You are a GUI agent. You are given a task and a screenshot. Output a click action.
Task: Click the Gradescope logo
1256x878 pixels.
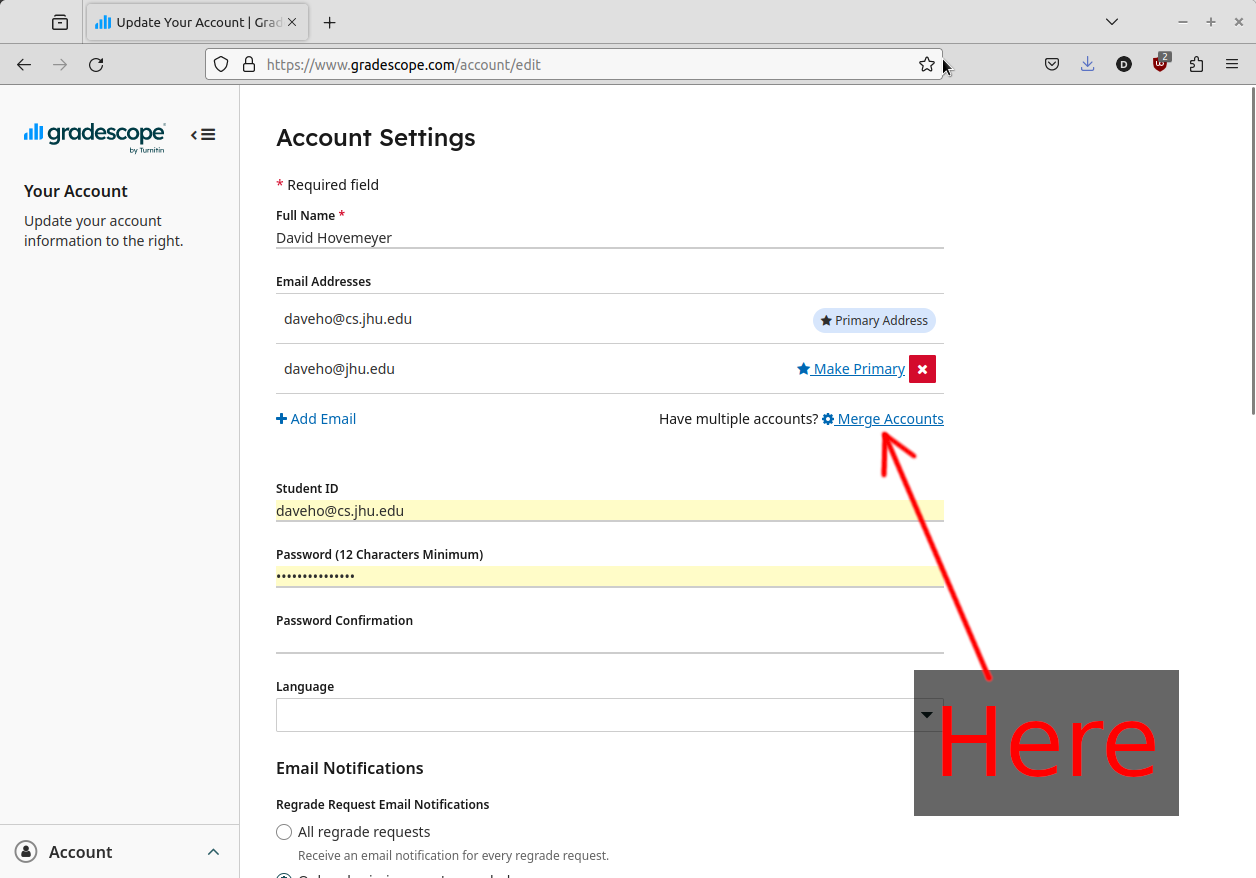click(93, 135)
